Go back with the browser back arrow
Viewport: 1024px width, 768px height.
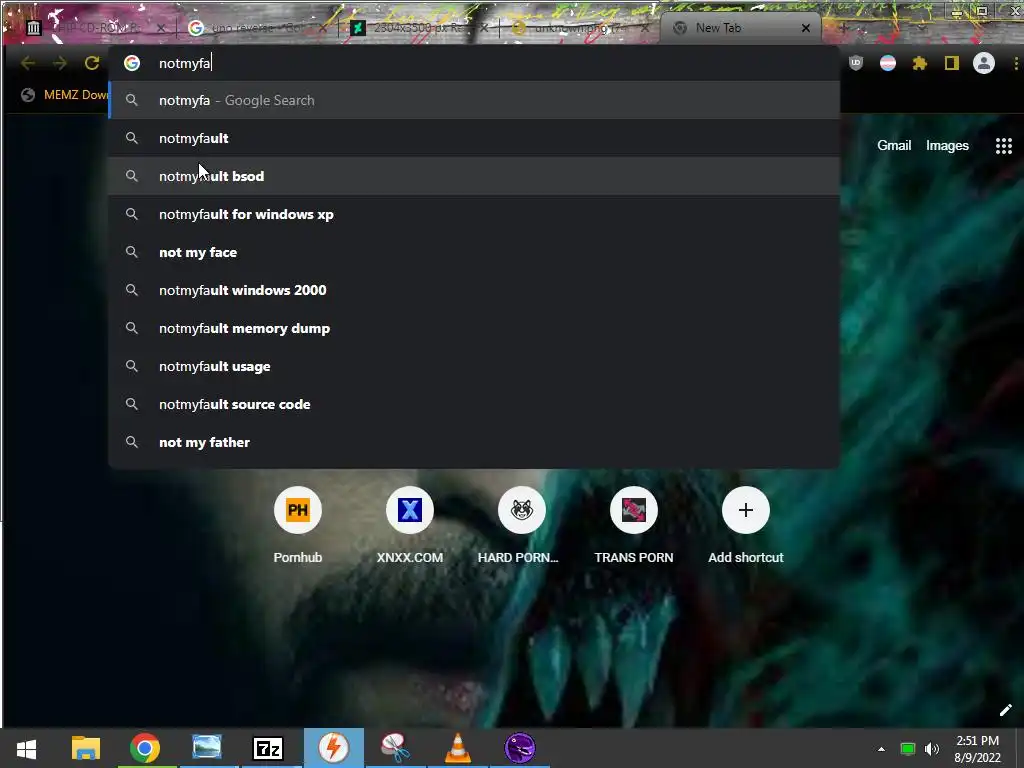coord(28,63)
